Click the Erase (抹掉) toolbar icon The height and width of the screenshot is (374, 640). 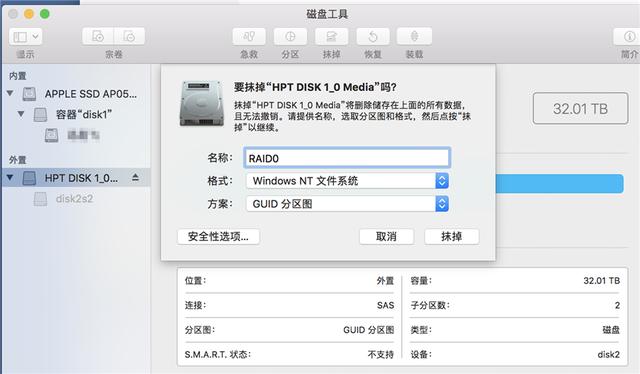point(331,37)
